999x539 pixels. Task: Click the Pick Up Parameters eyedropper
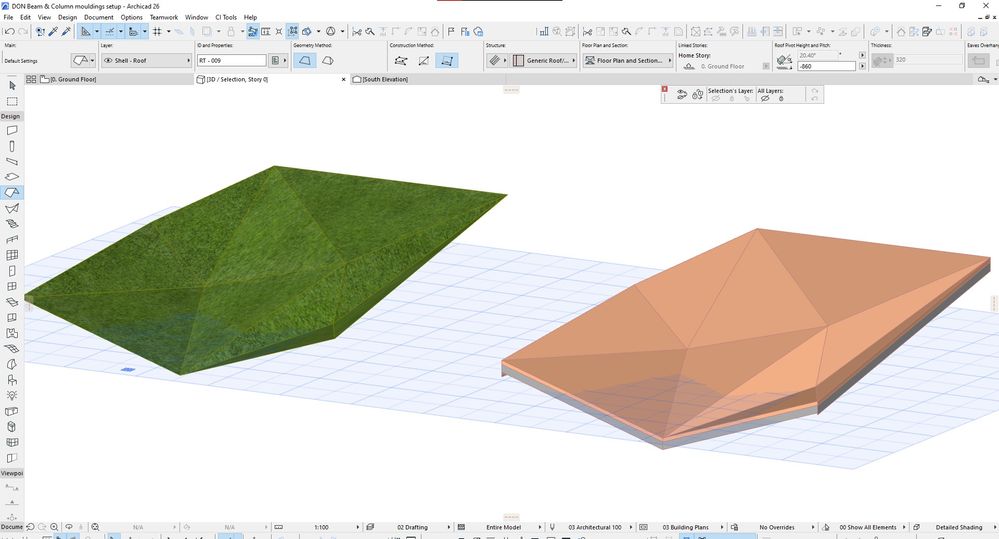click(x=52, y=31)
